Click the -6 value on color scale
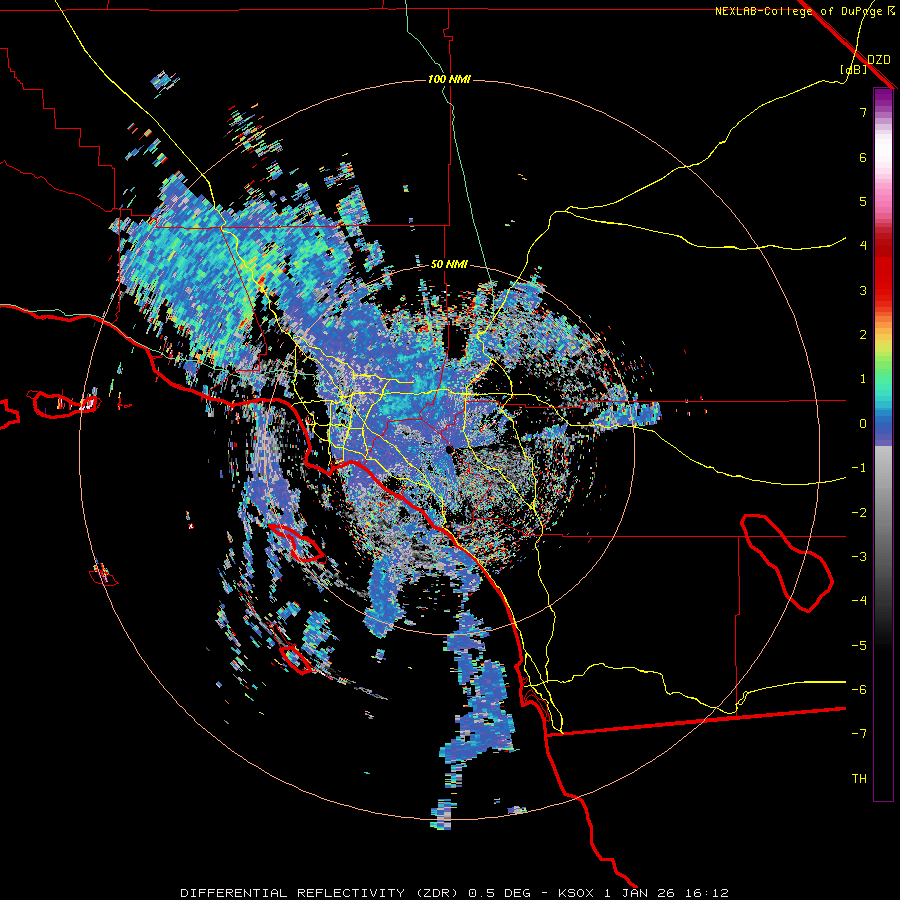The height and width of the screenshot is (900, 900). coord(859,690)
